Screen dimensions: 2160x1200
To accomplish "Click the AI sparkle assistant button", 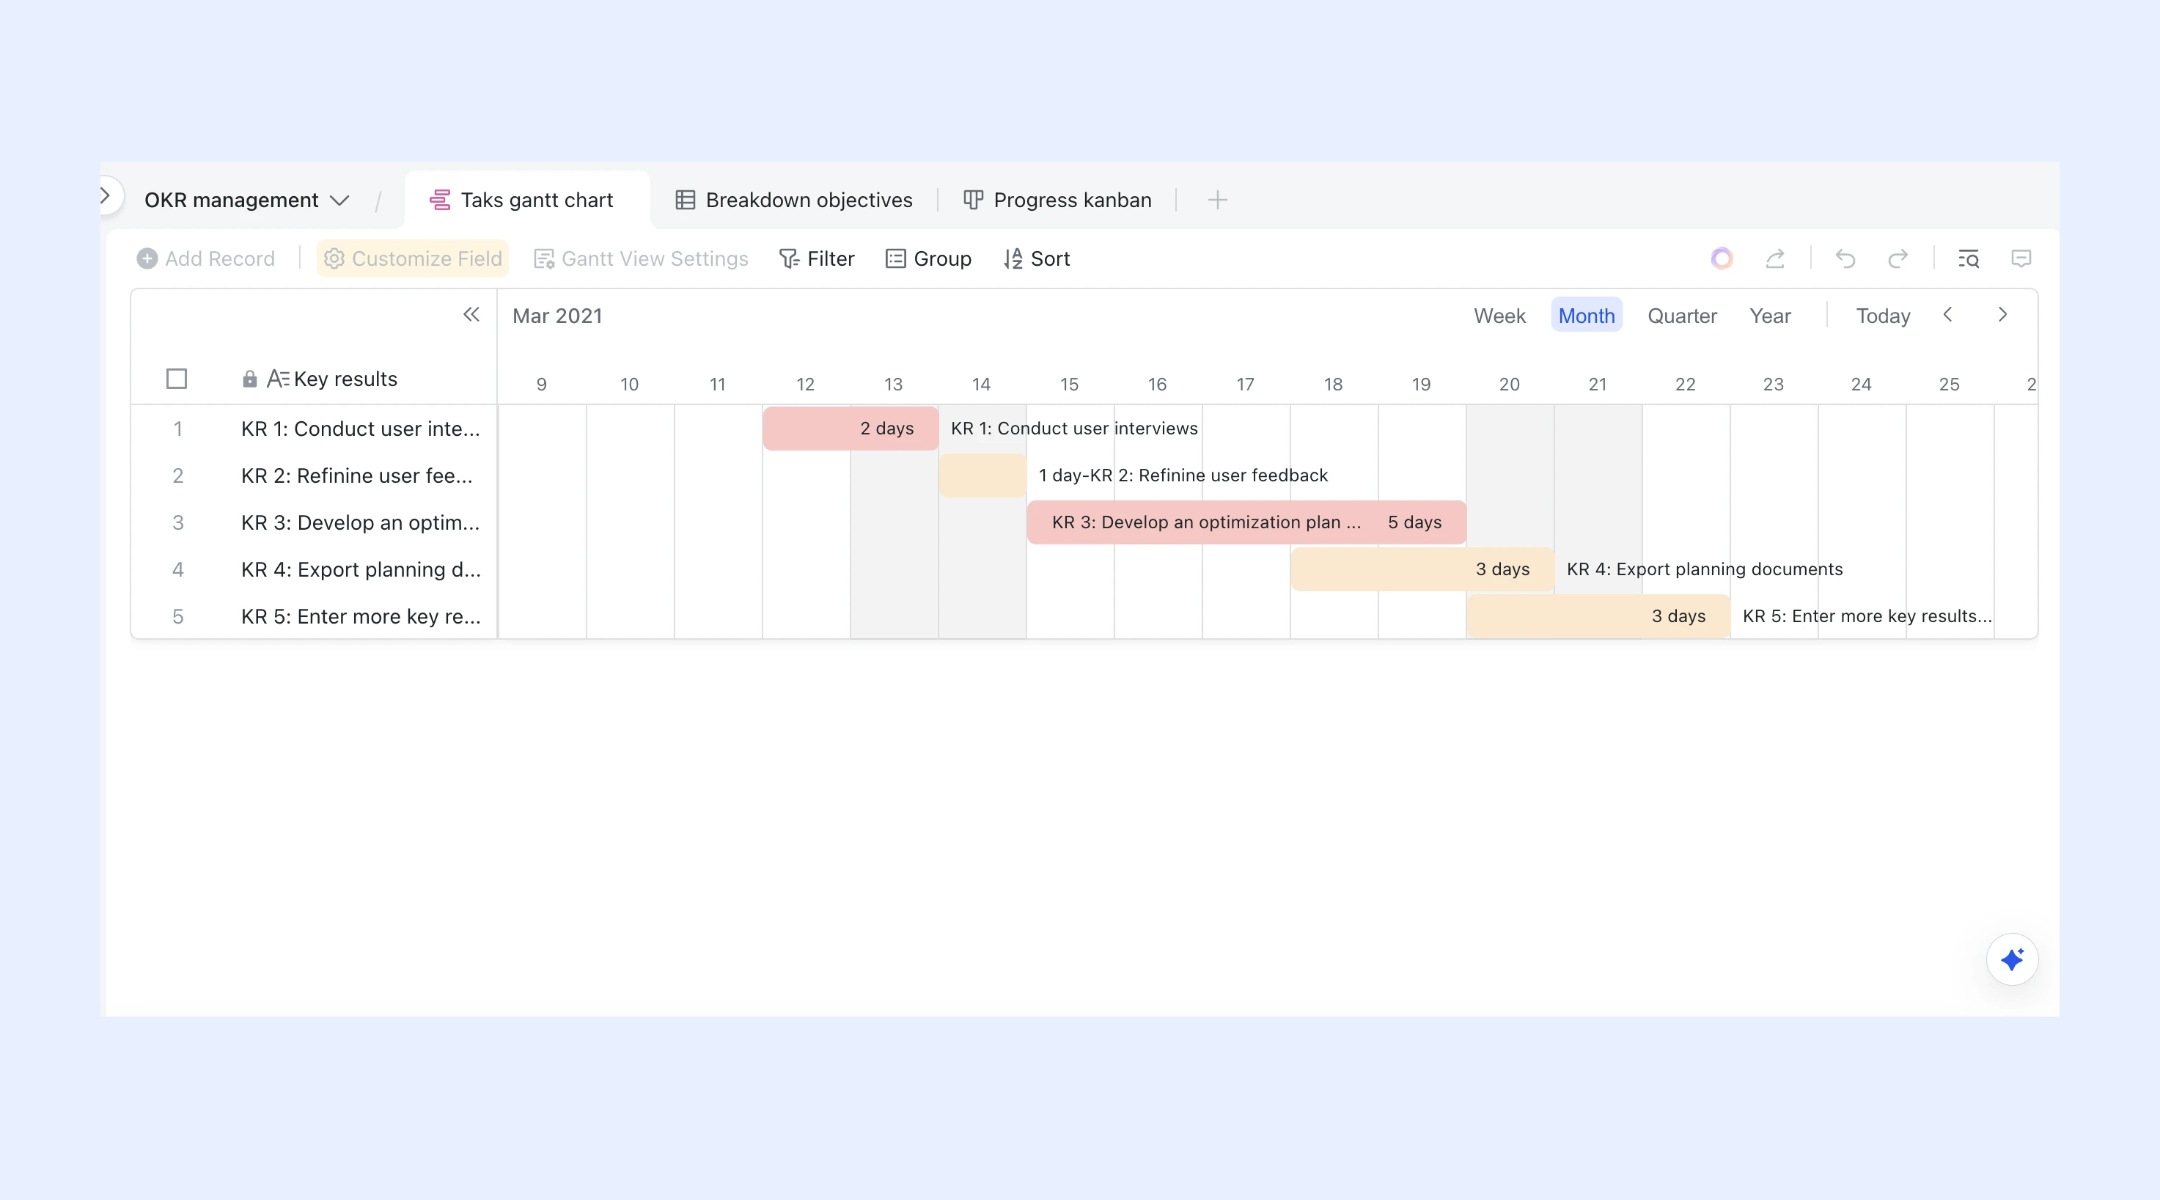I will pyautogui.click(x=2012, y=960).
